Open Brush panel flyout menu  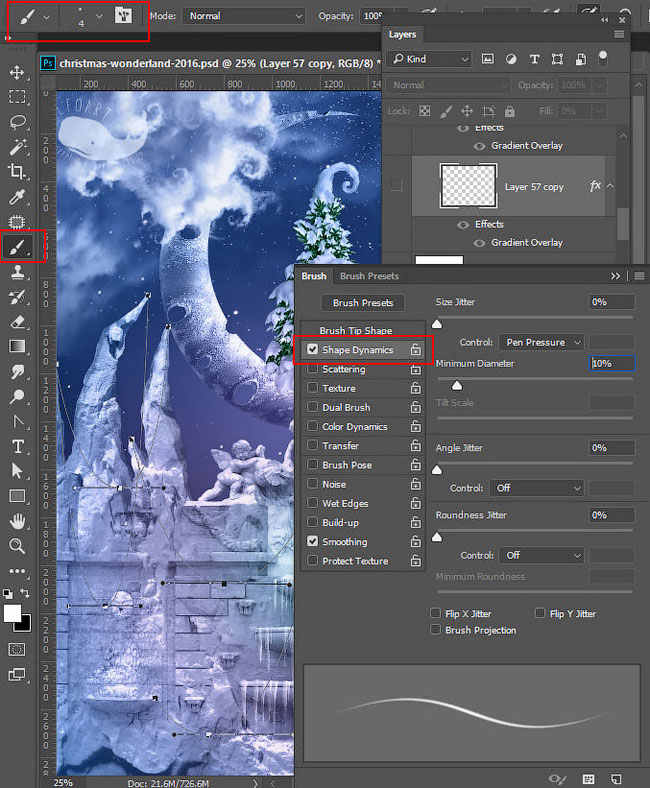point(639,276)
